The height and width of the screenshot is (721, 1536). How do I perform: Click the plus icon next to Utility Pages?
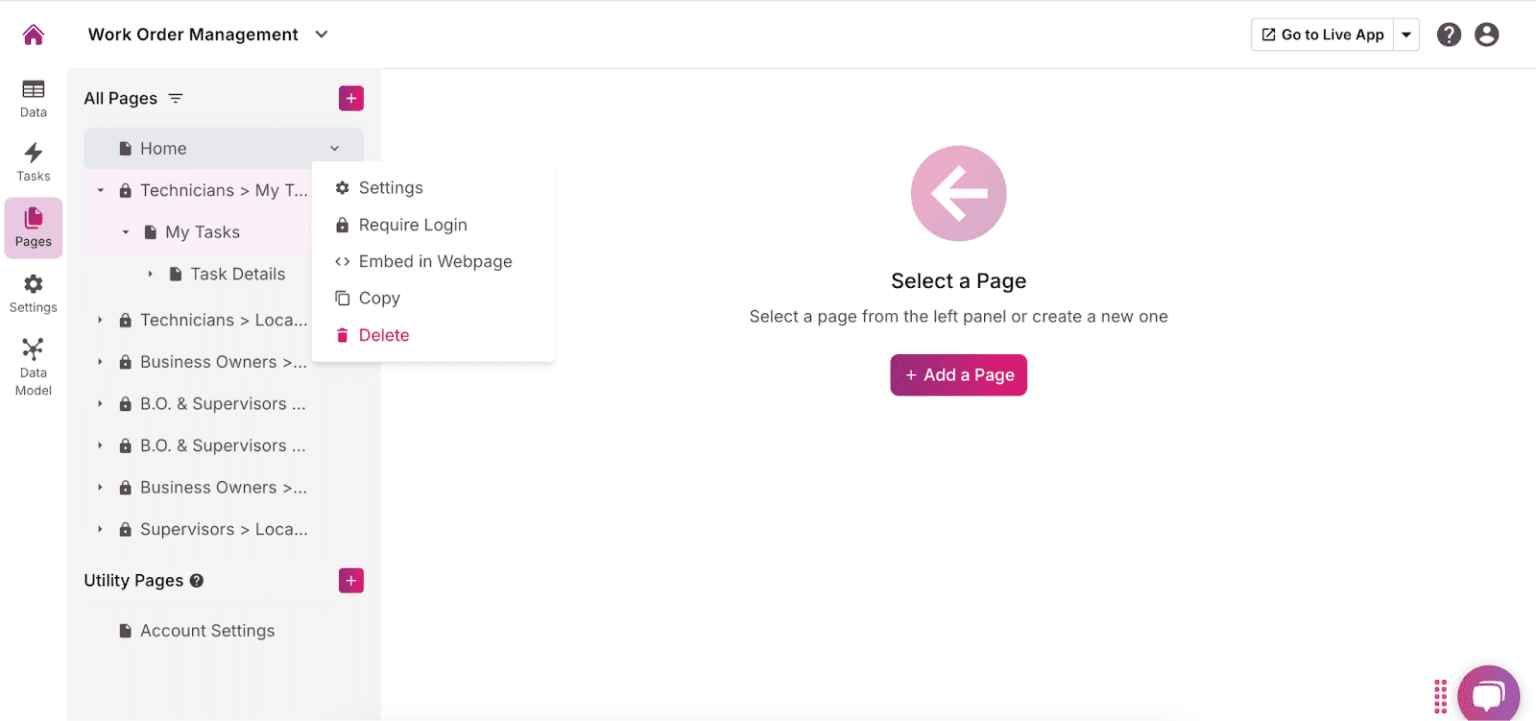[x=351, y=580]
